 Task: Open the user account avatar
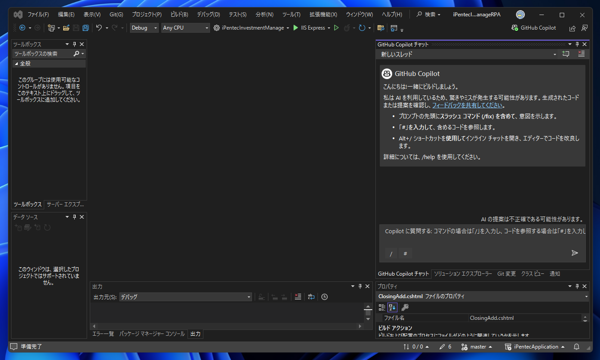(x=520, y=15)
